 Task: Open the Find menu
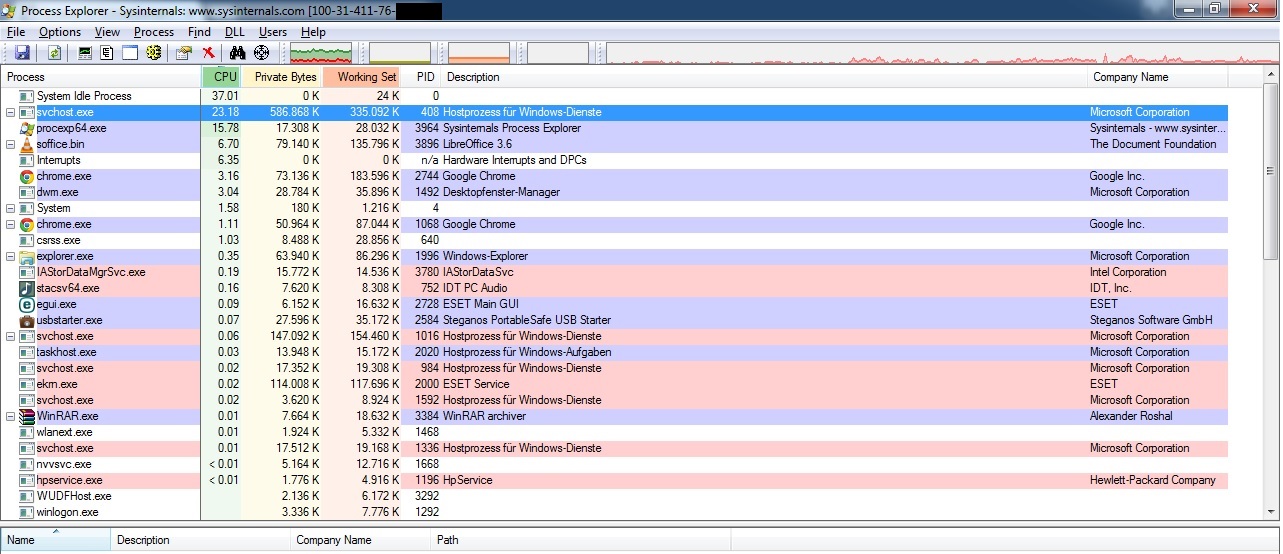click(x=199, y=32)
